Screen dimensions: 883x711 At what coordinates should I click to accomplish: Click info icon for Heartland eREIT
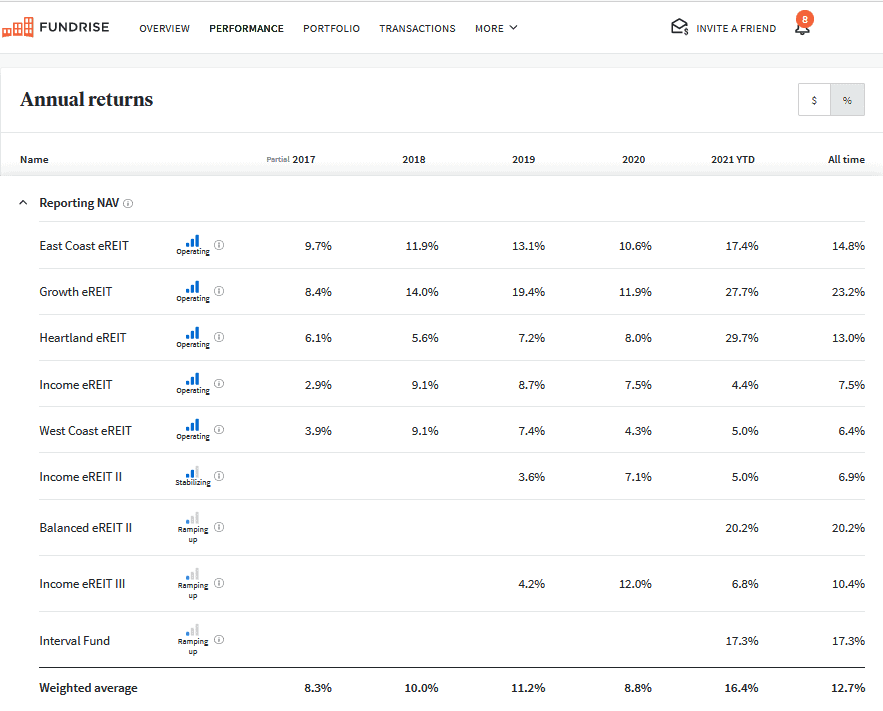click(219, 337)
